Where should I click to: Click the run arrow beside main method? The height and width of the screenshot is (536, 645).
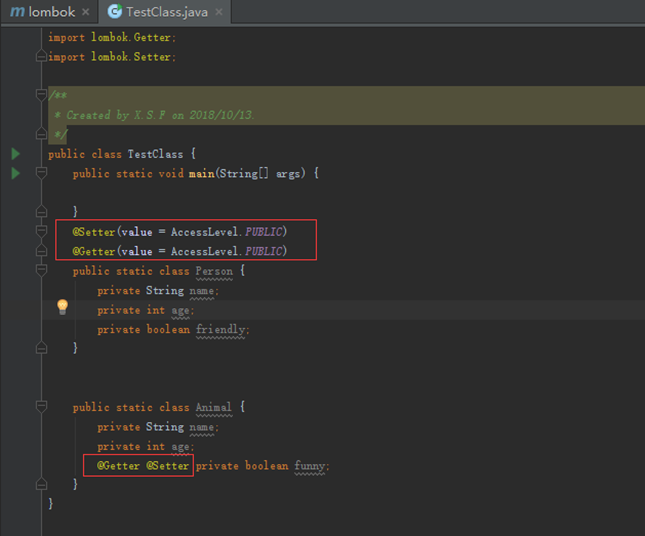pos(15,174)
